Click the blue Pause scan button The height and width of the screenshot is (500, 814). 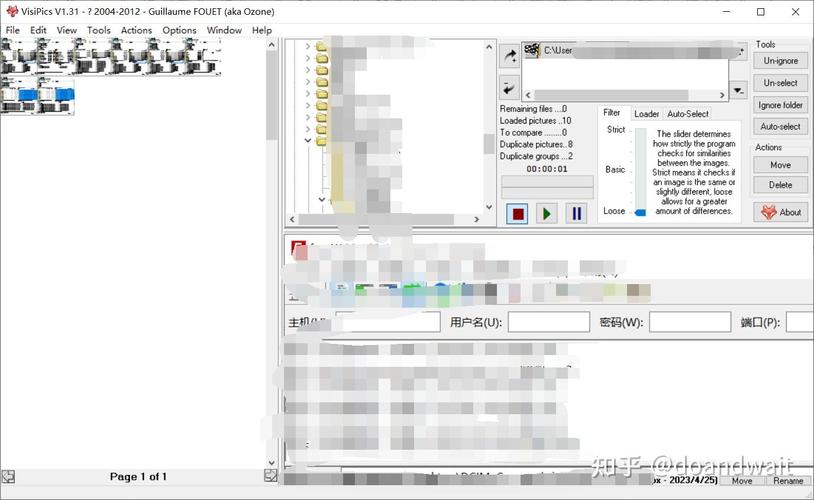pos(576,213)
